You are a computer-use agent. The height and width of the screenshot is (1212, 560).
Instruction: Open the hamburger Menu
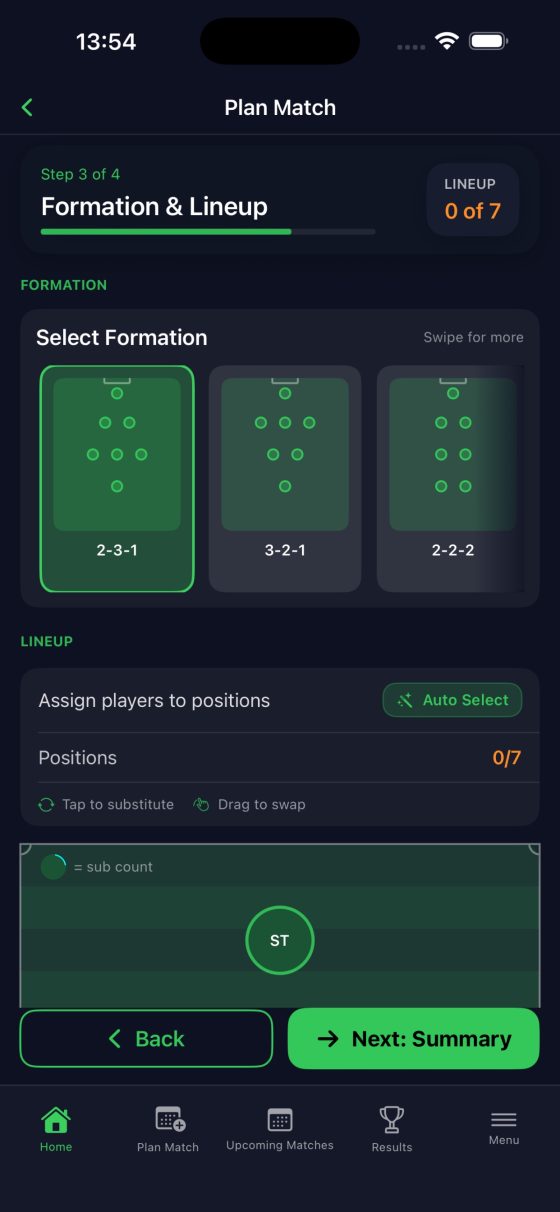pos(504,1128)
